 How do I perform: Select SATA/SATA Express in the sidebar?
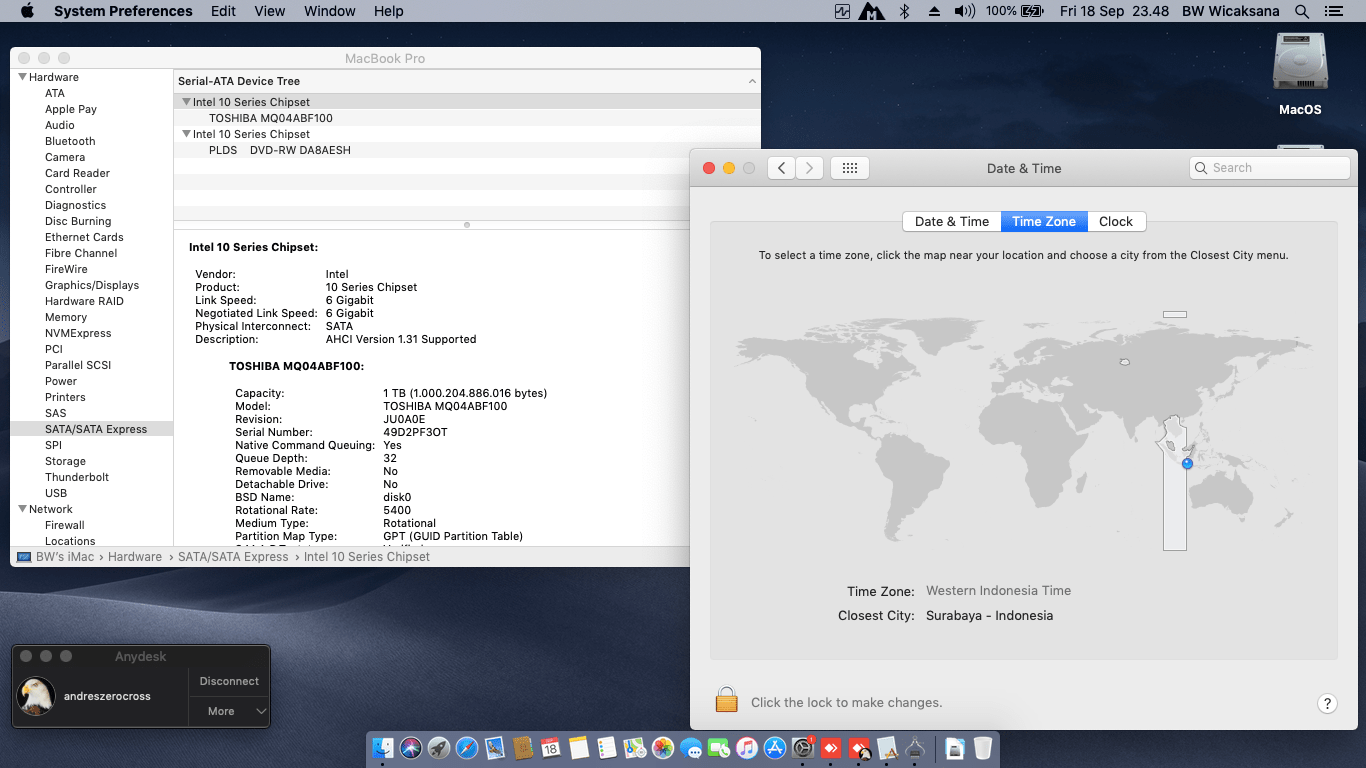(x=96, y=429)
